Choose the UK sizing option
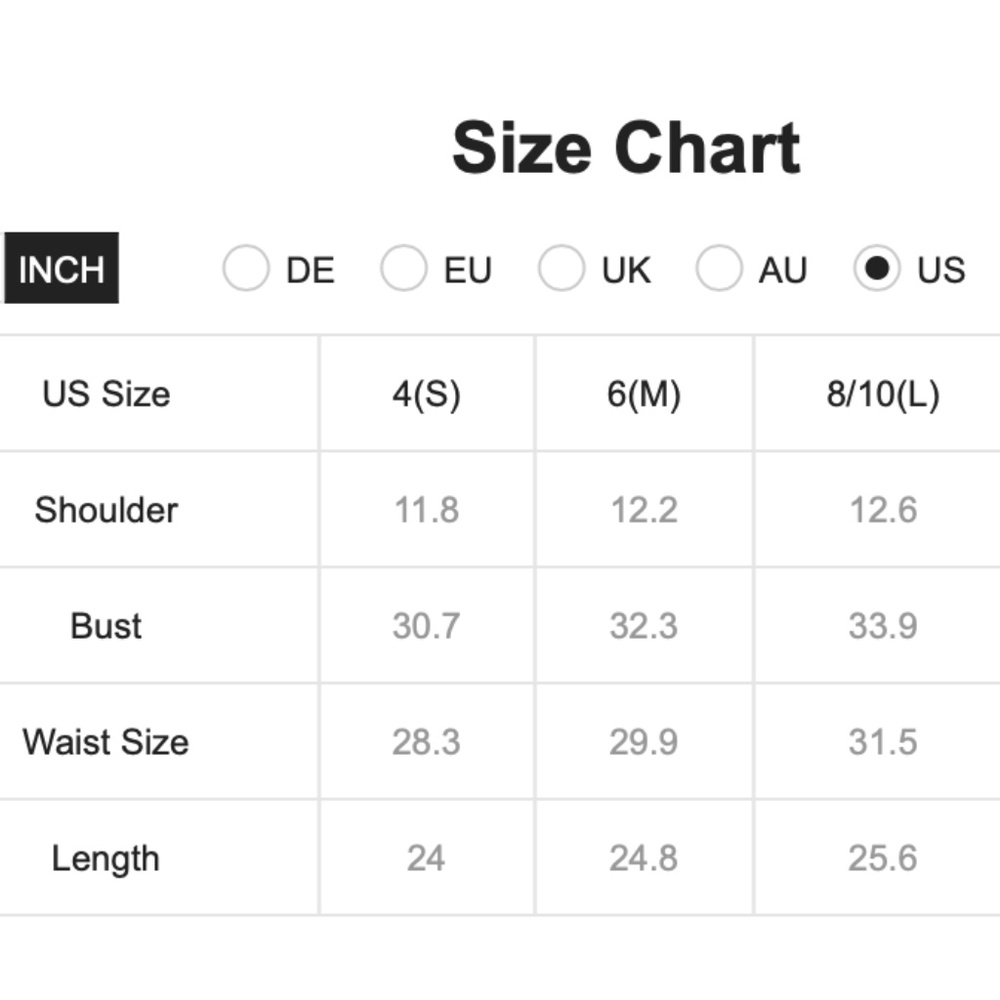Screen dimensions: 1000x1000 coord(561,268)
